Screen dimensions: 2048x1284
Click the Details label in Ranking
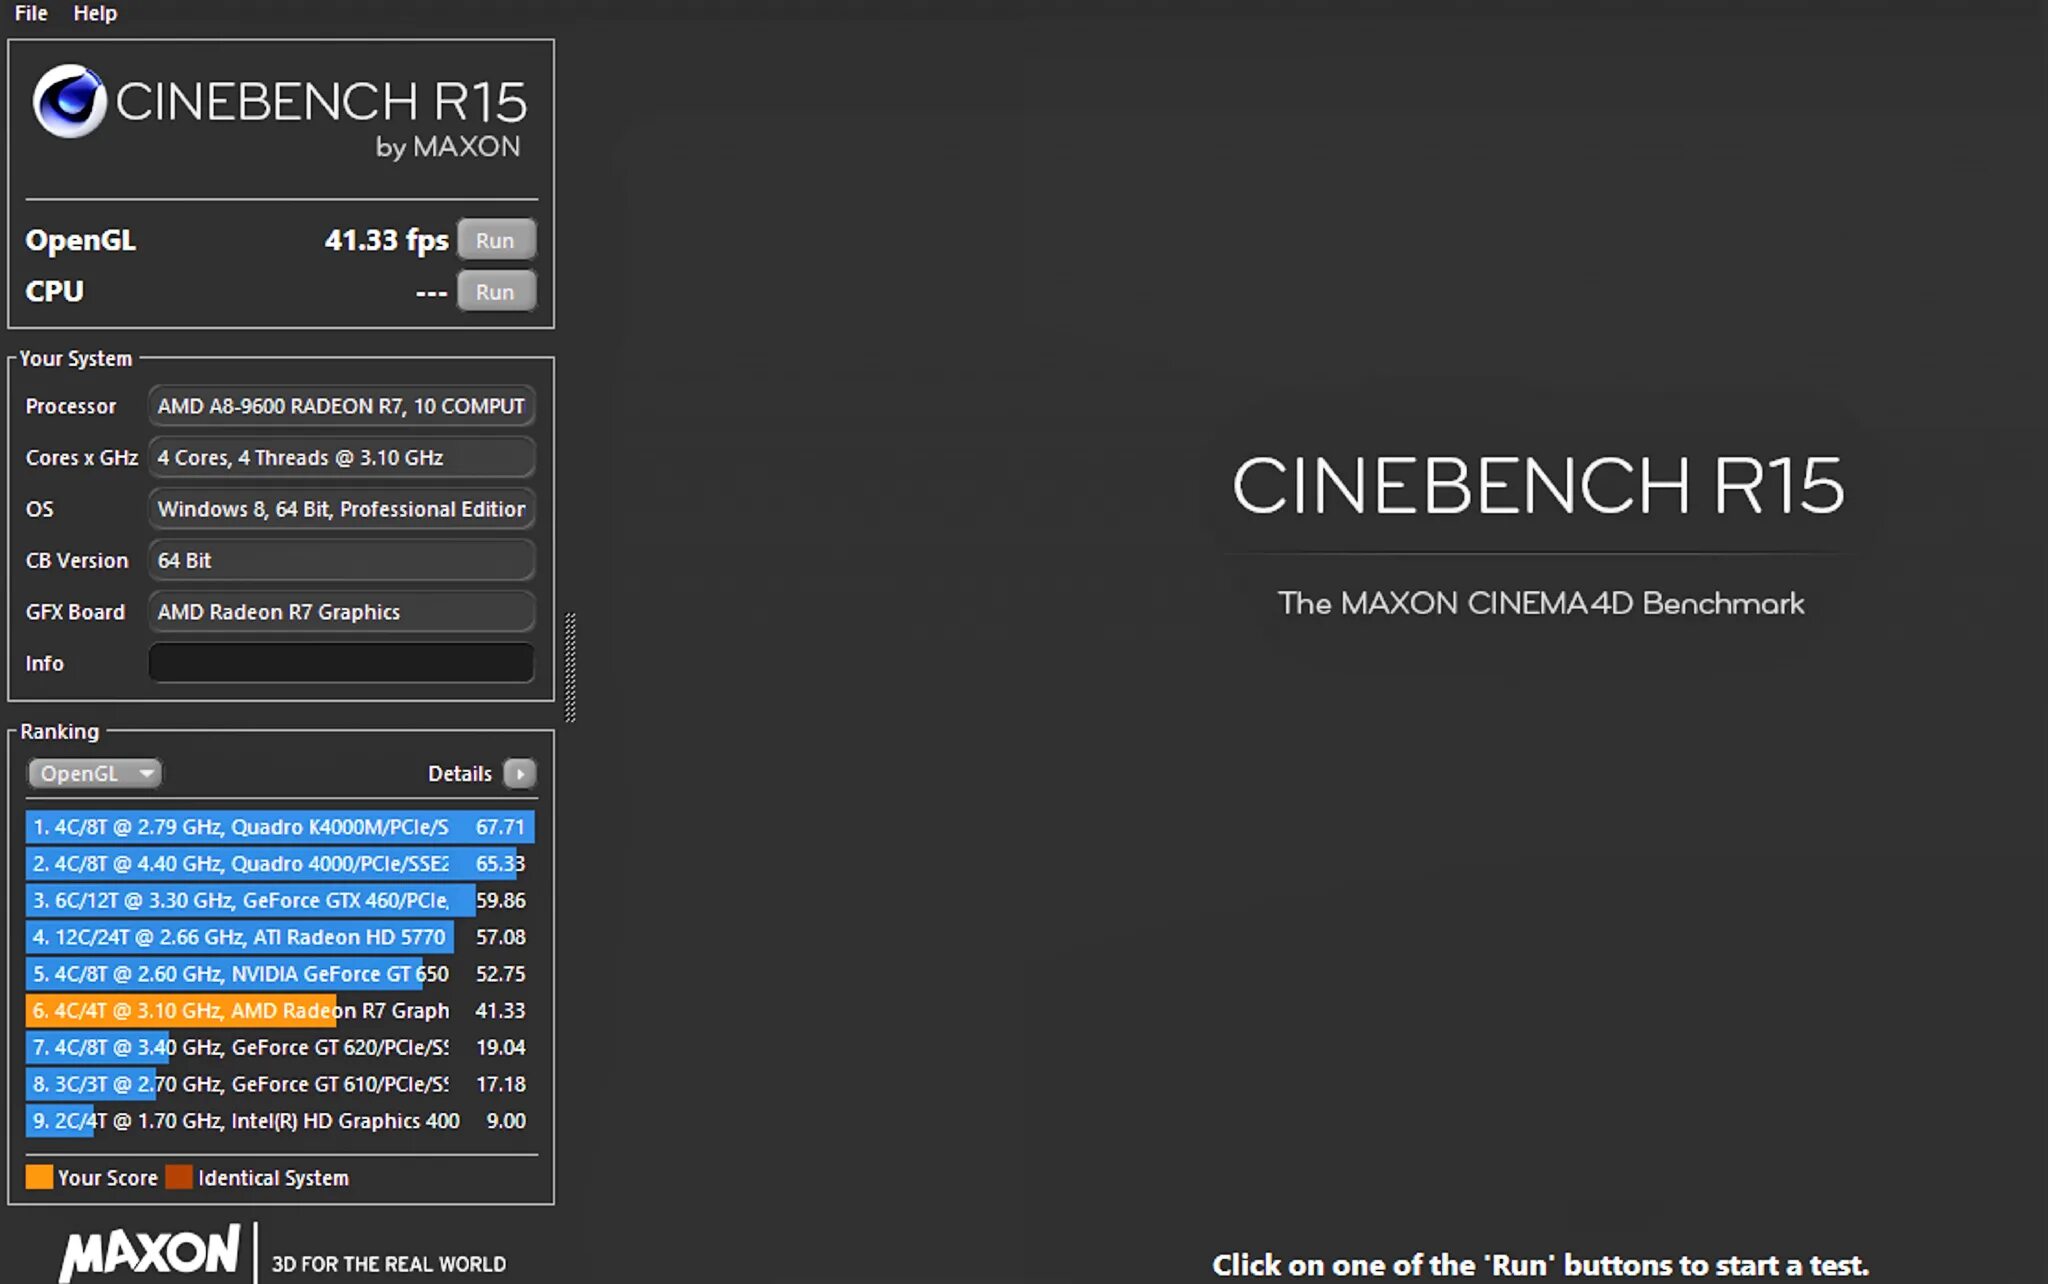(459, 773)
